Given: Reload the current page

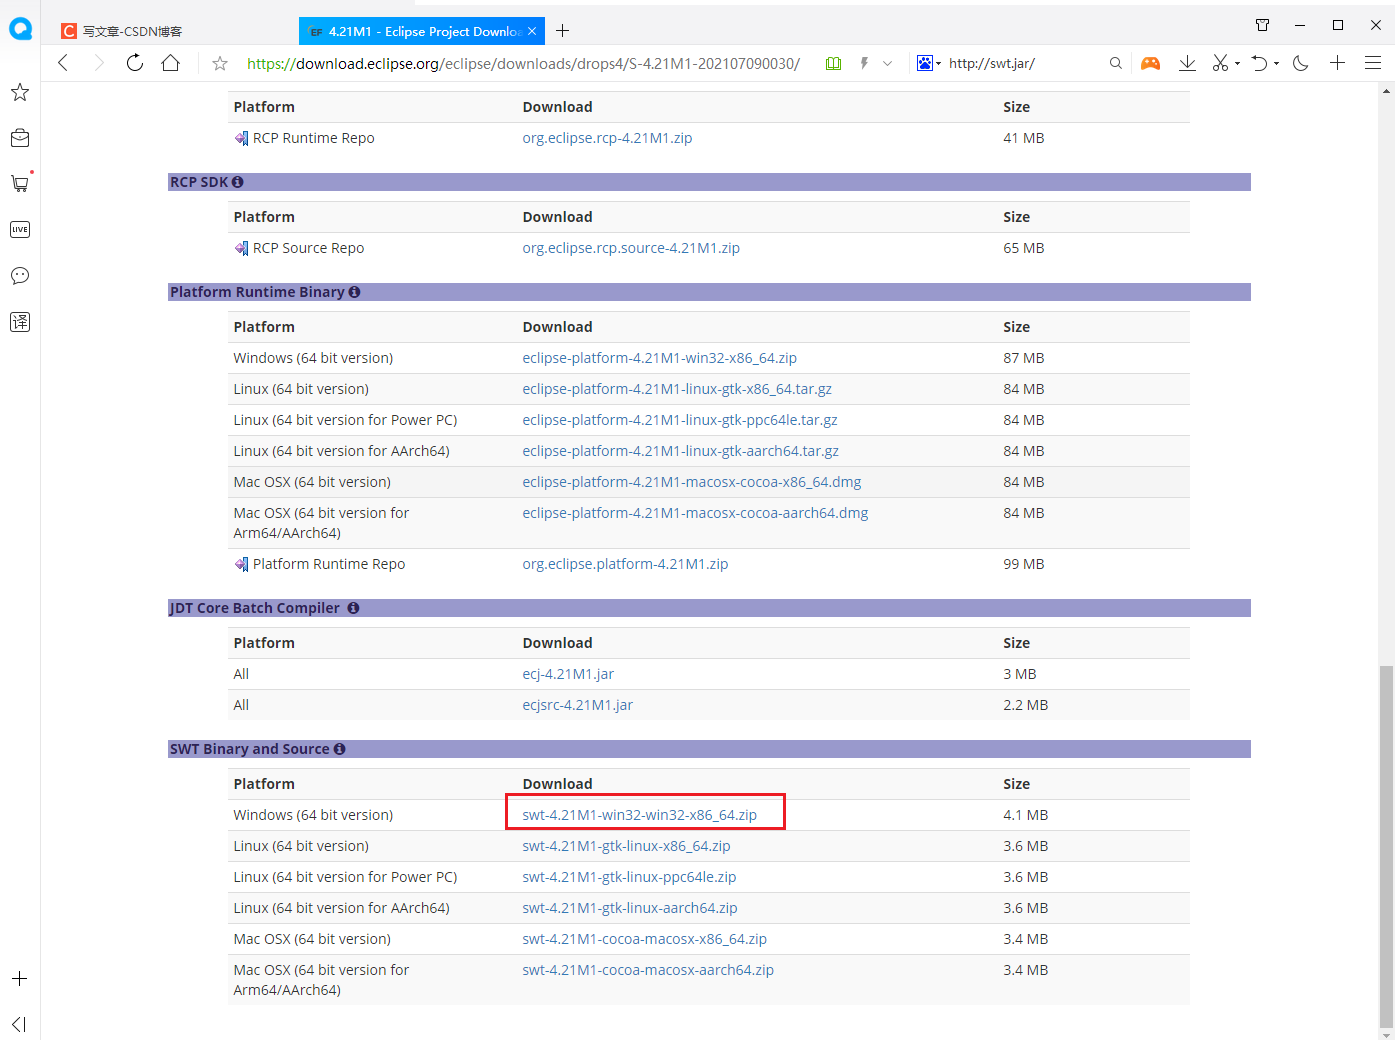Looking at the screenshot, I should [x=134, y=63].
